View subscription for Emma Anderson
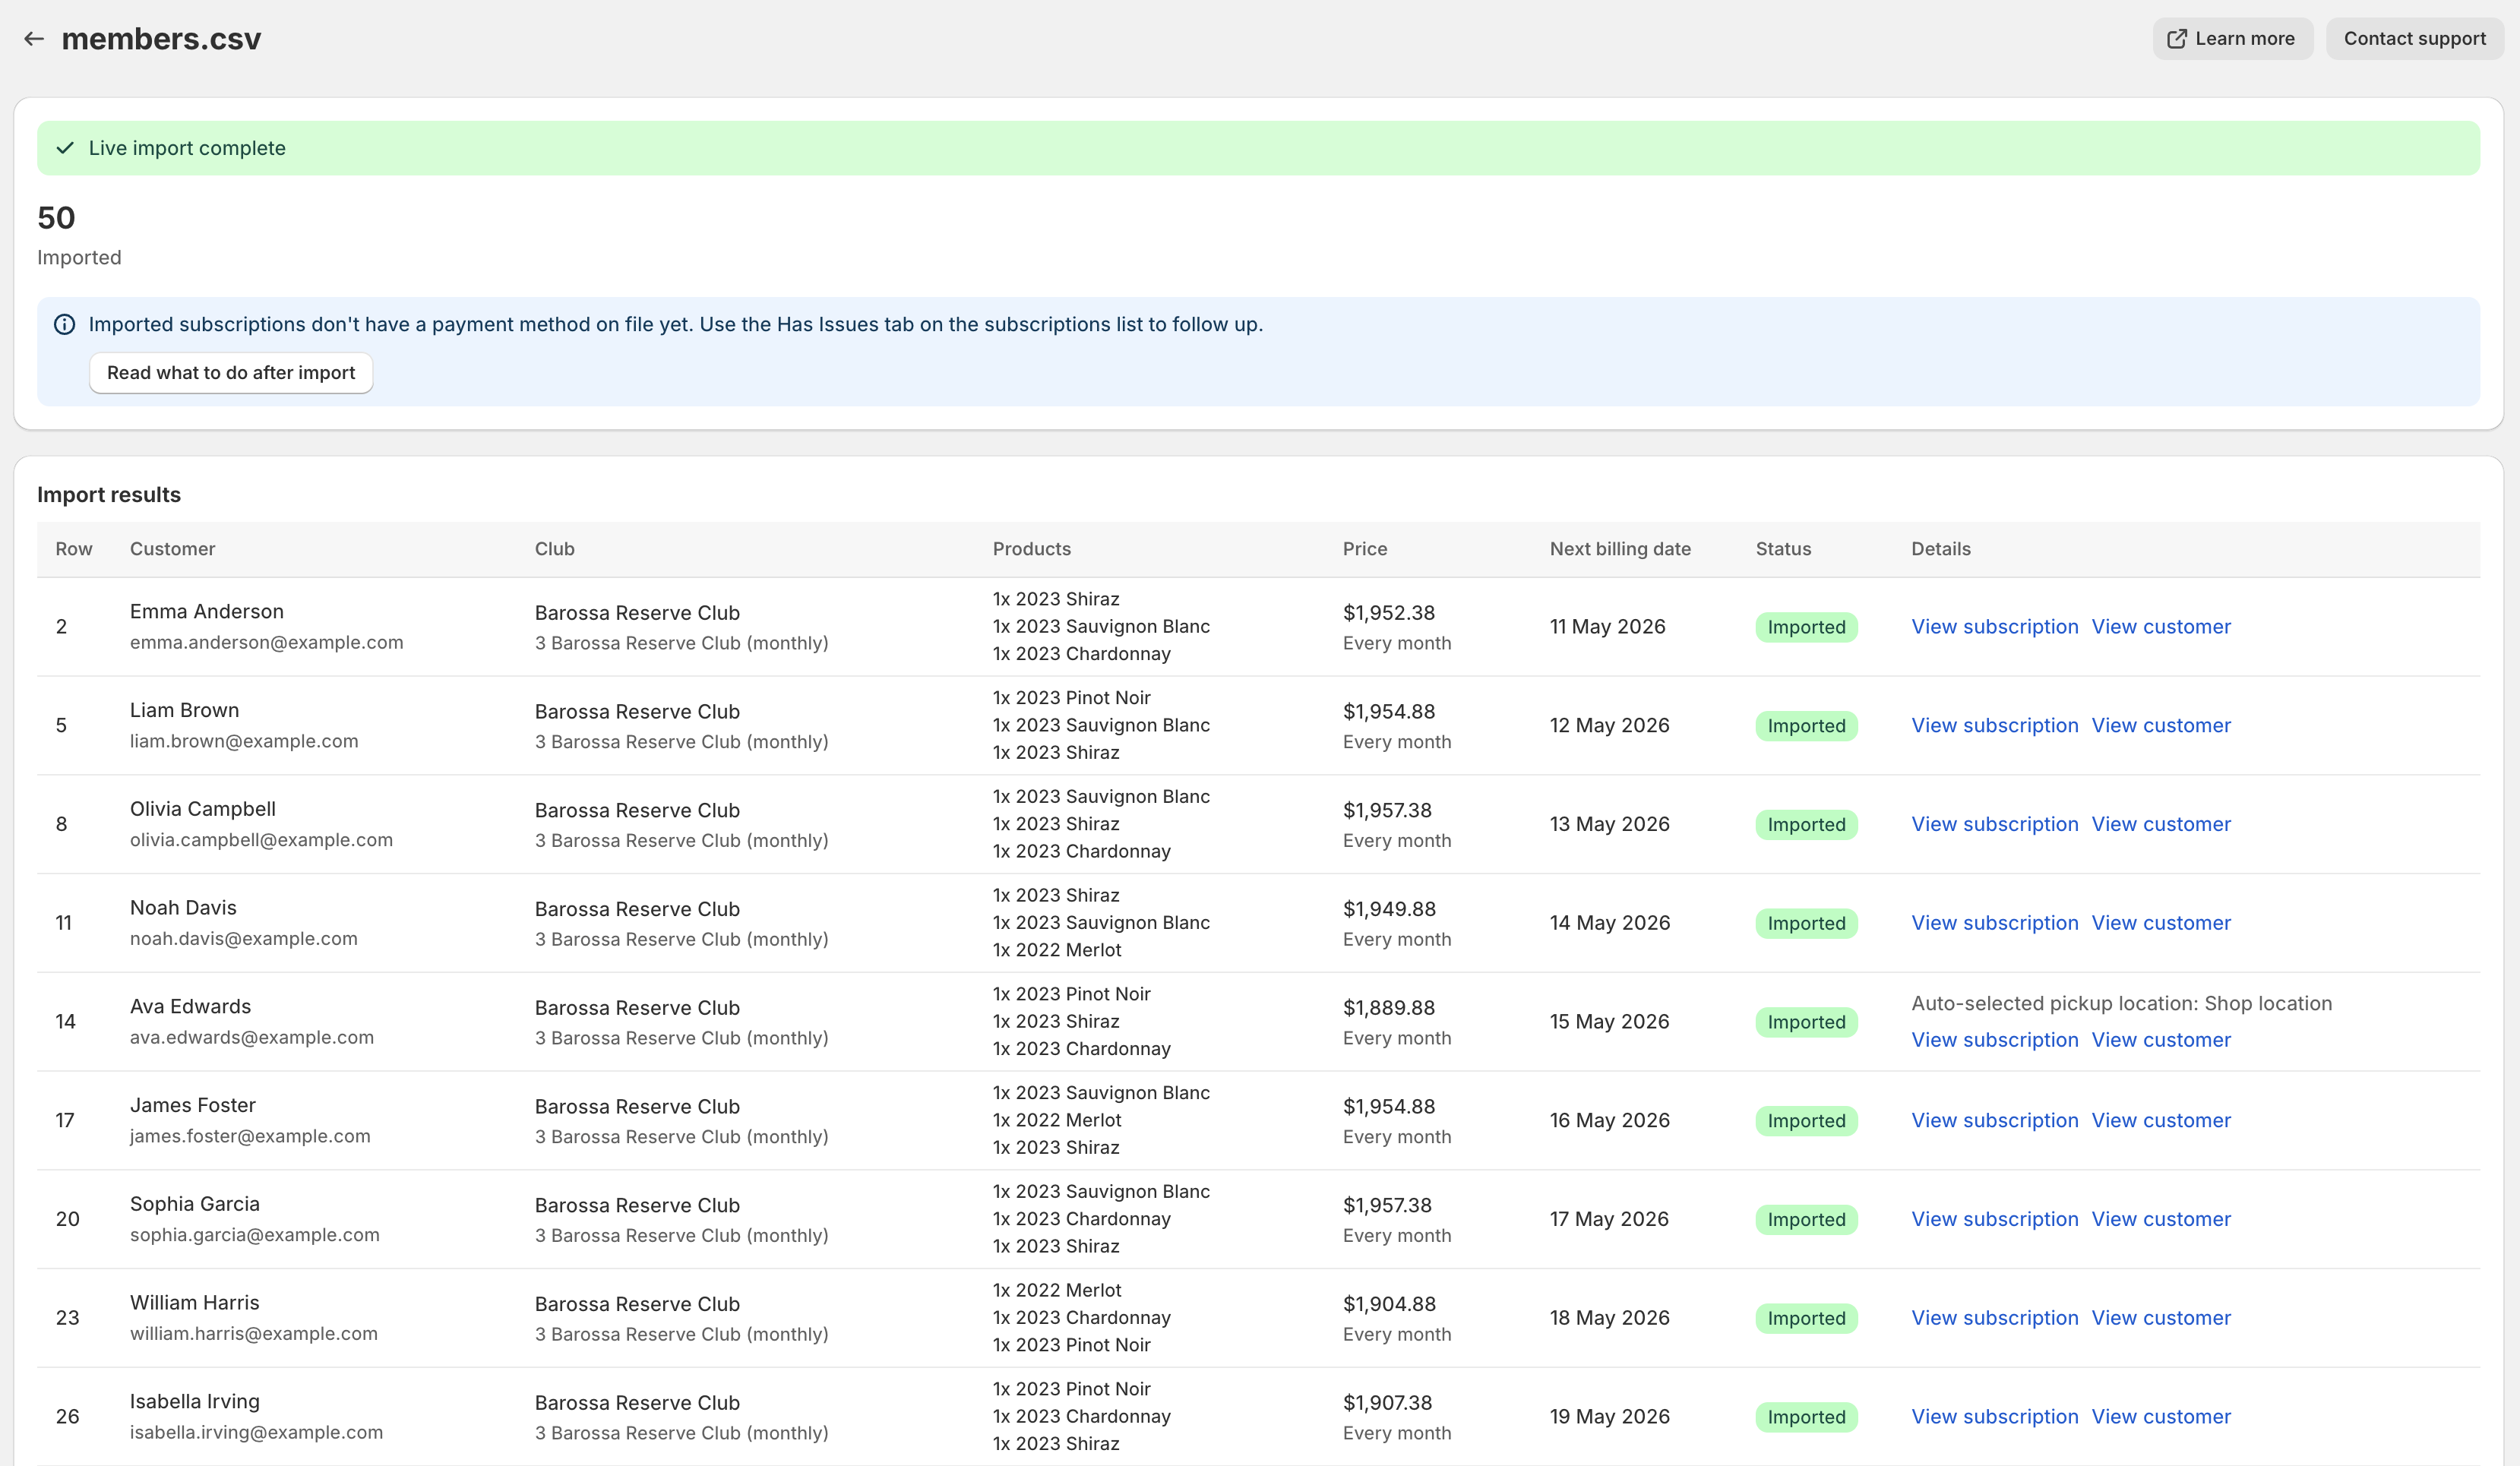Image resolution: width=2520 pixels, height=1466 pixels. point(1994,627)
